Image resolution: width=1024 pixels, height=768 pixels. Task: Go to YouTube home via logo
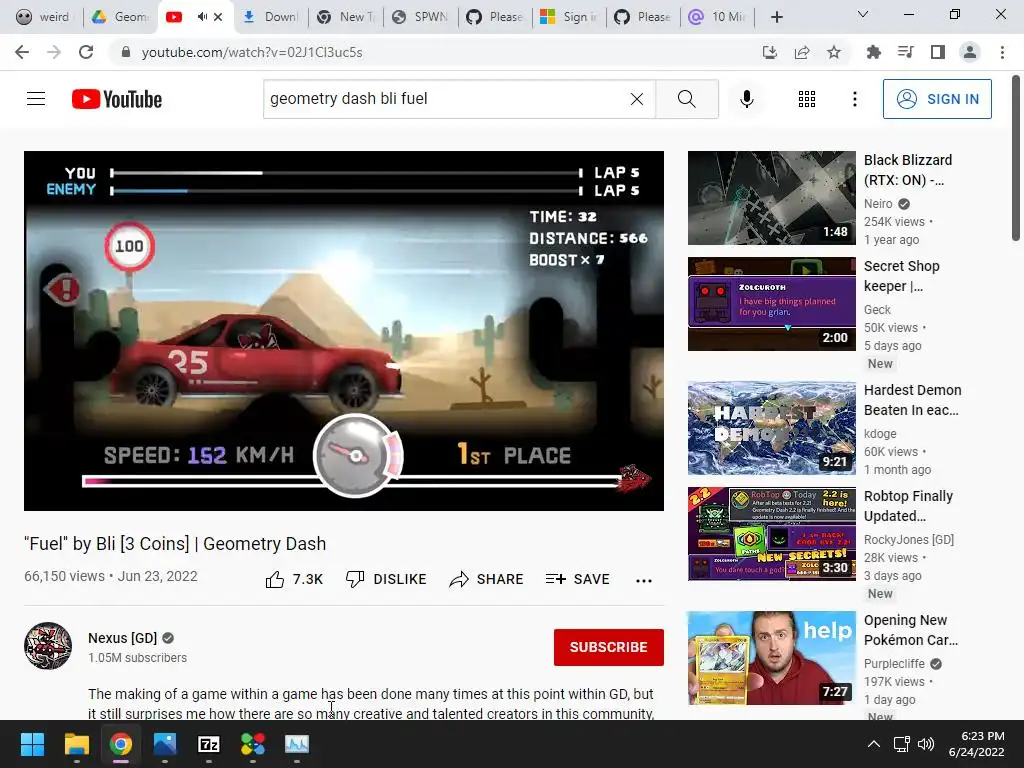[117, 99]
